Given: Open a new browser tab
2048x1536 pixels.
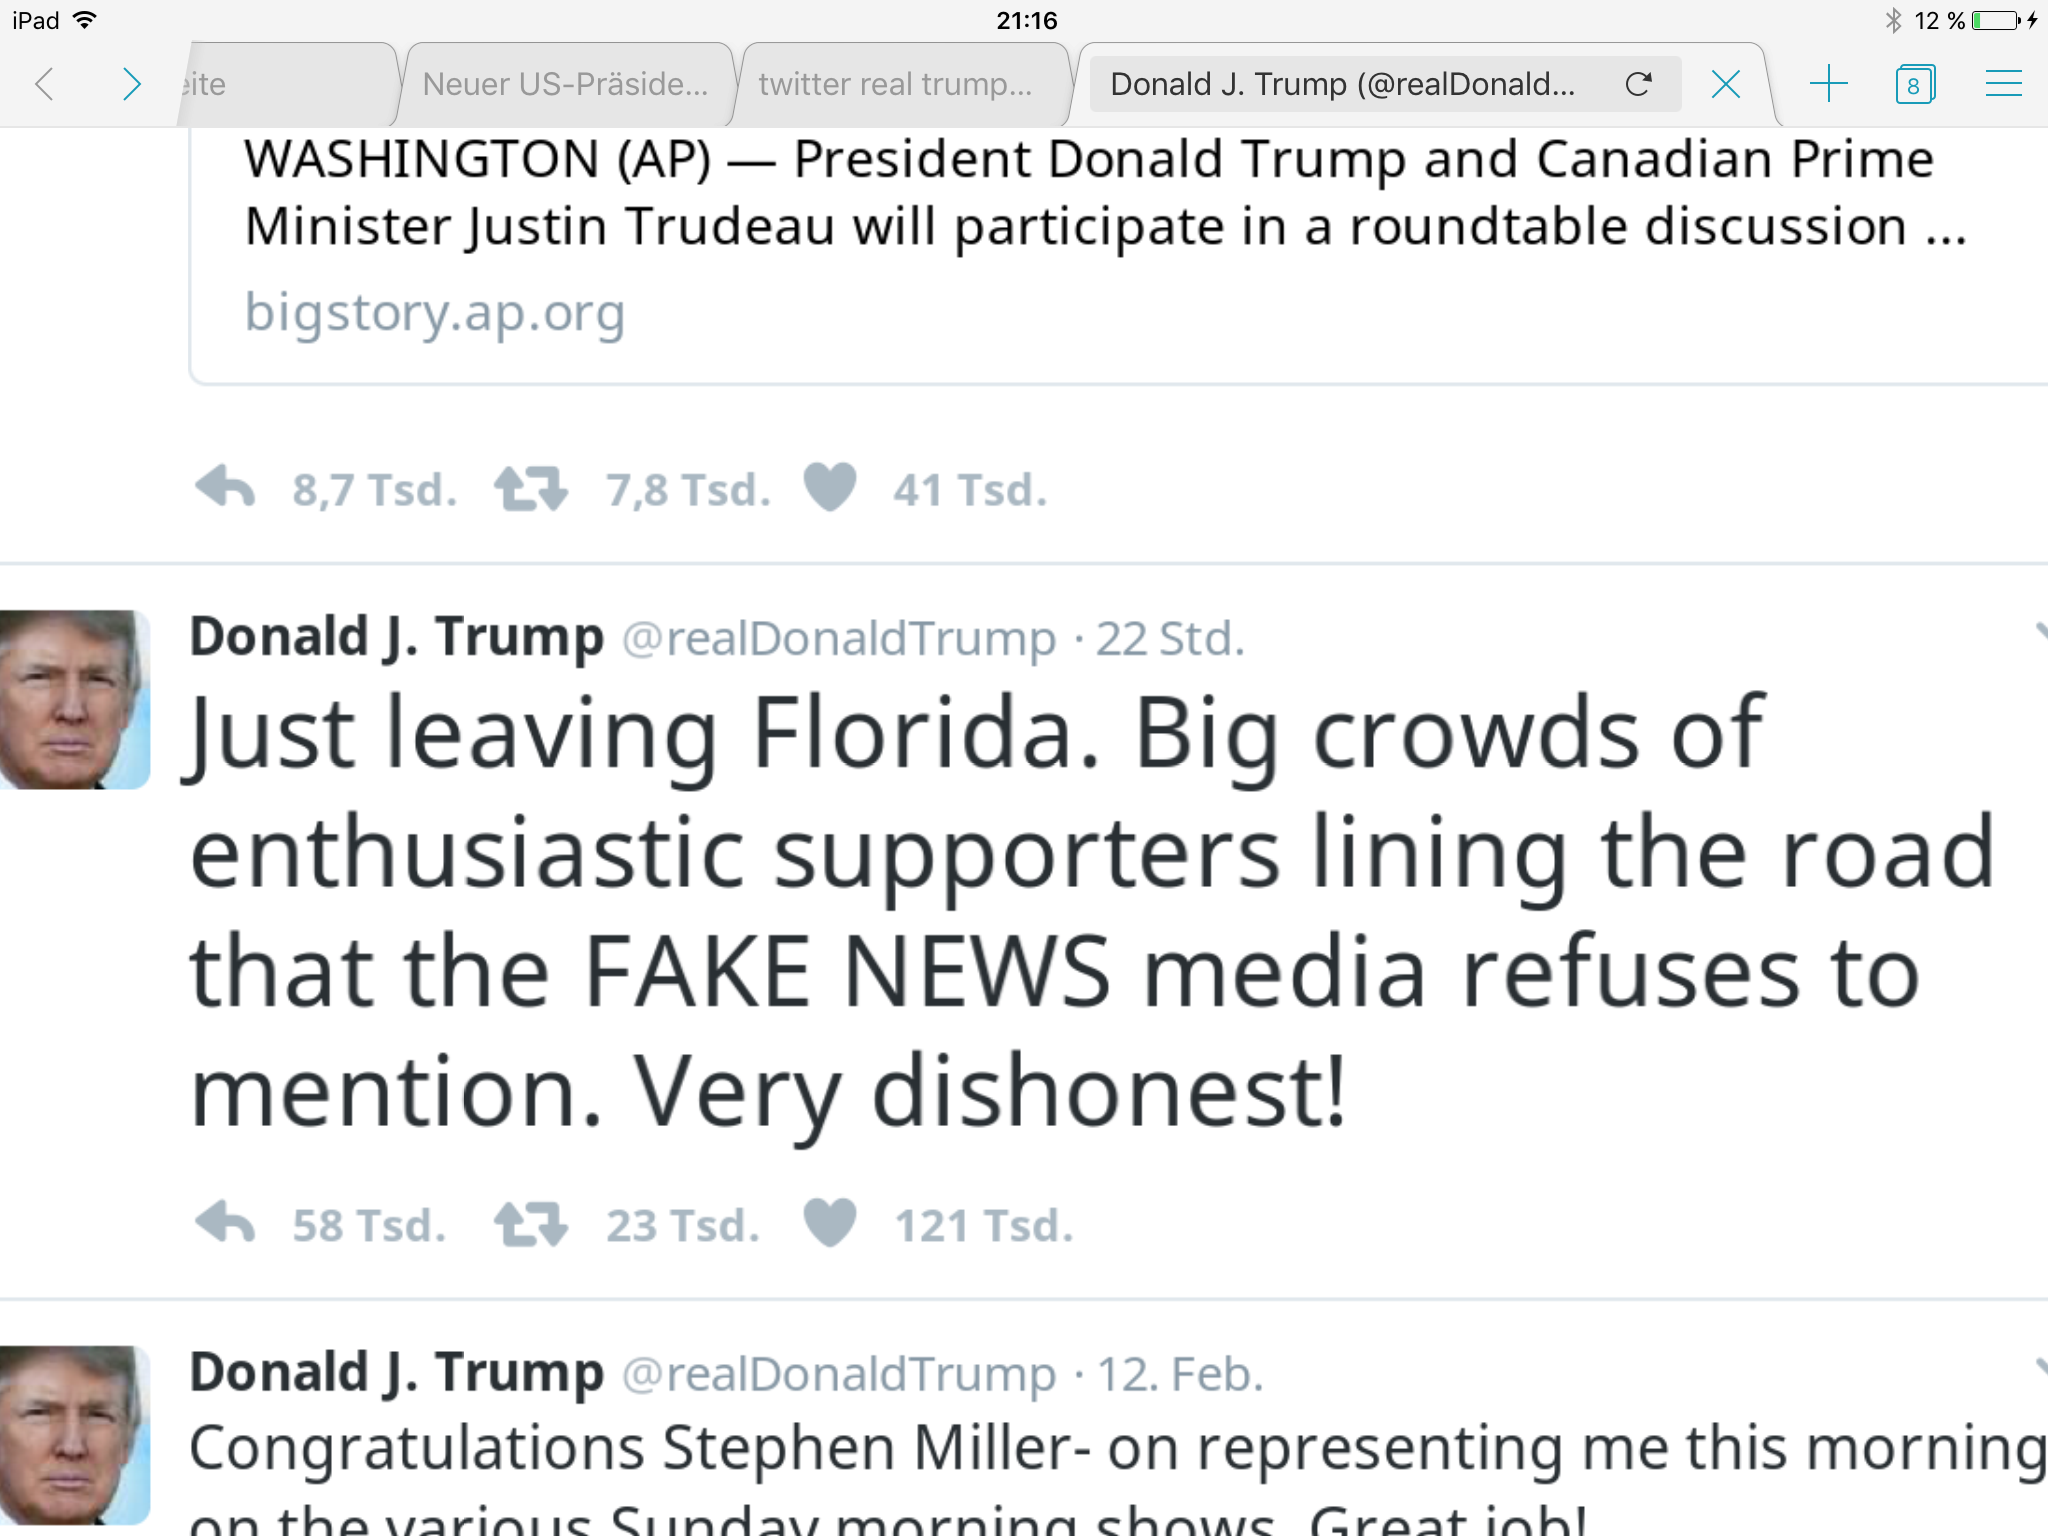Looking at the screenshot, I should pos(1828,84).
